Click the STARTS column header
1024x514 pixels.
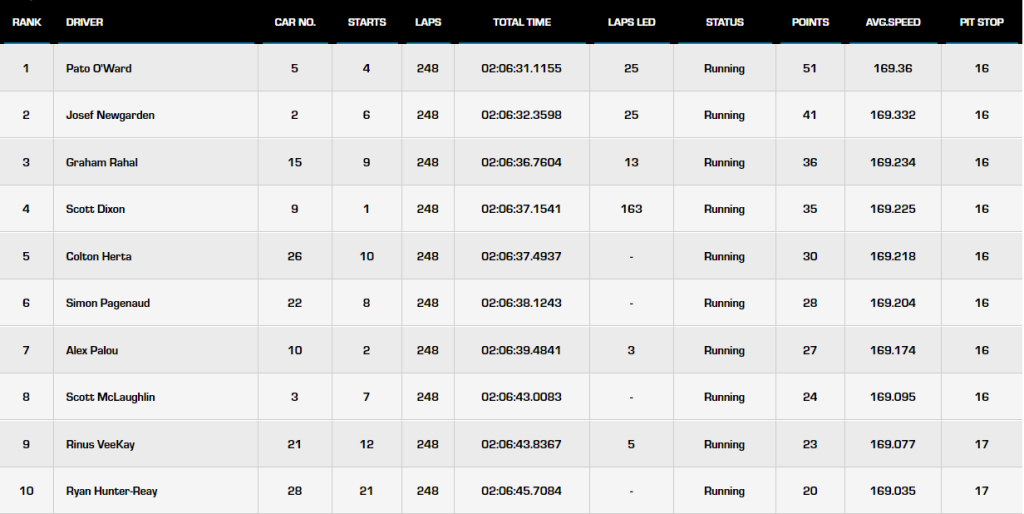click(366, 22)
